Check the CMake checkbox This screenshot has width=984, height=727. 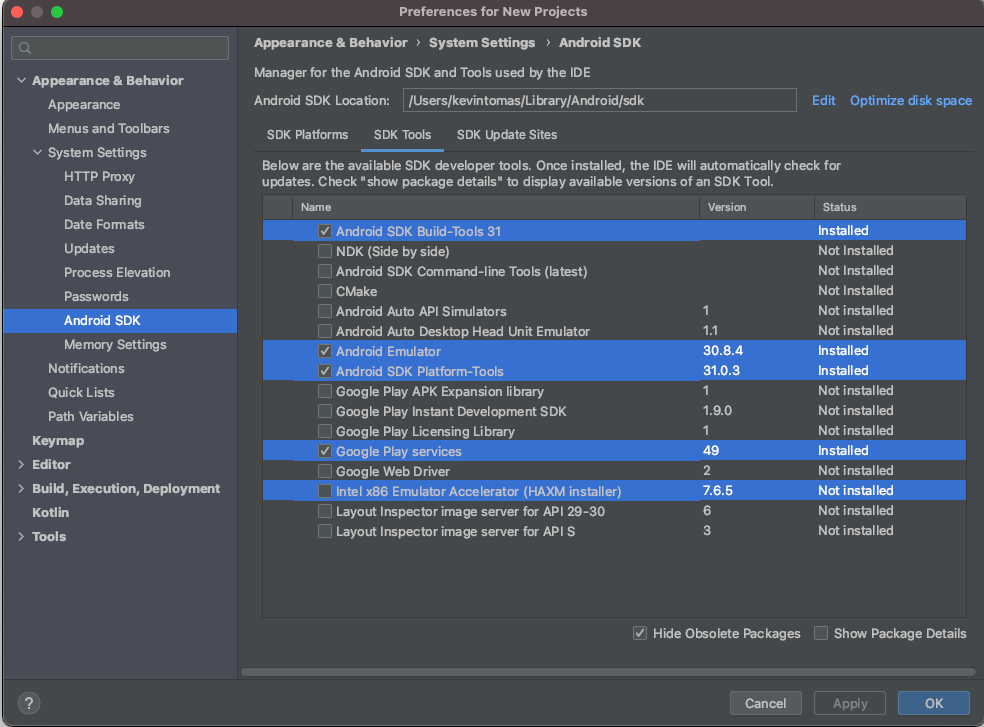point(324,291)
